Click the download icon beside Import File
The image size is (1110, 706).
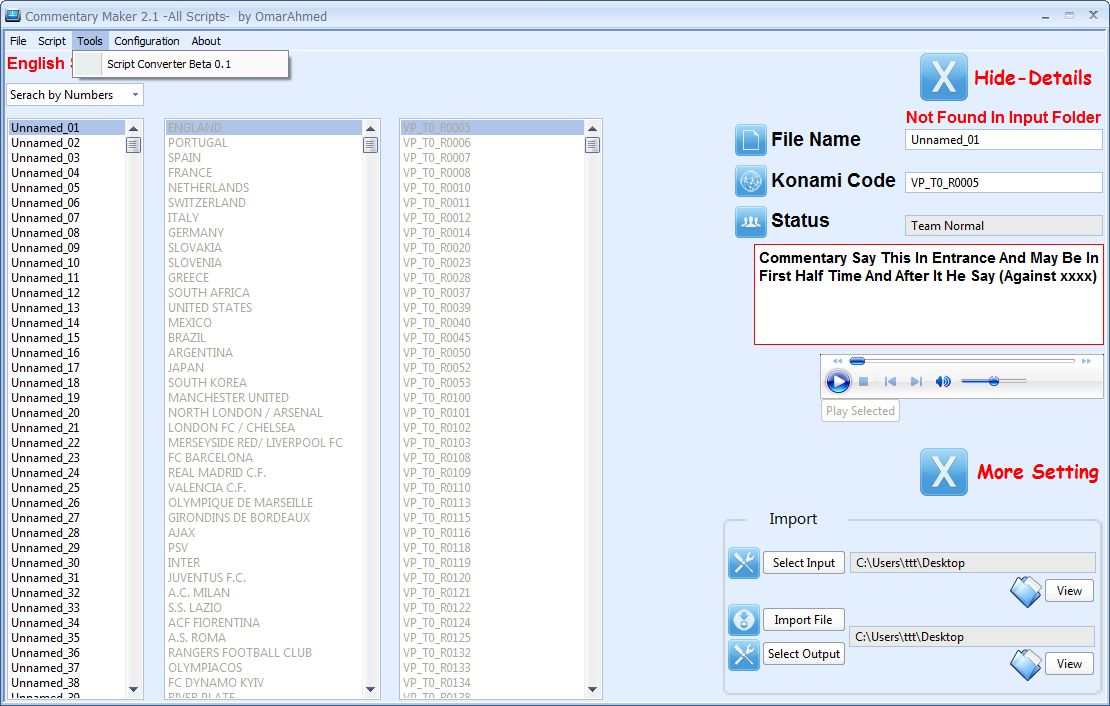(x=744, y=620)
